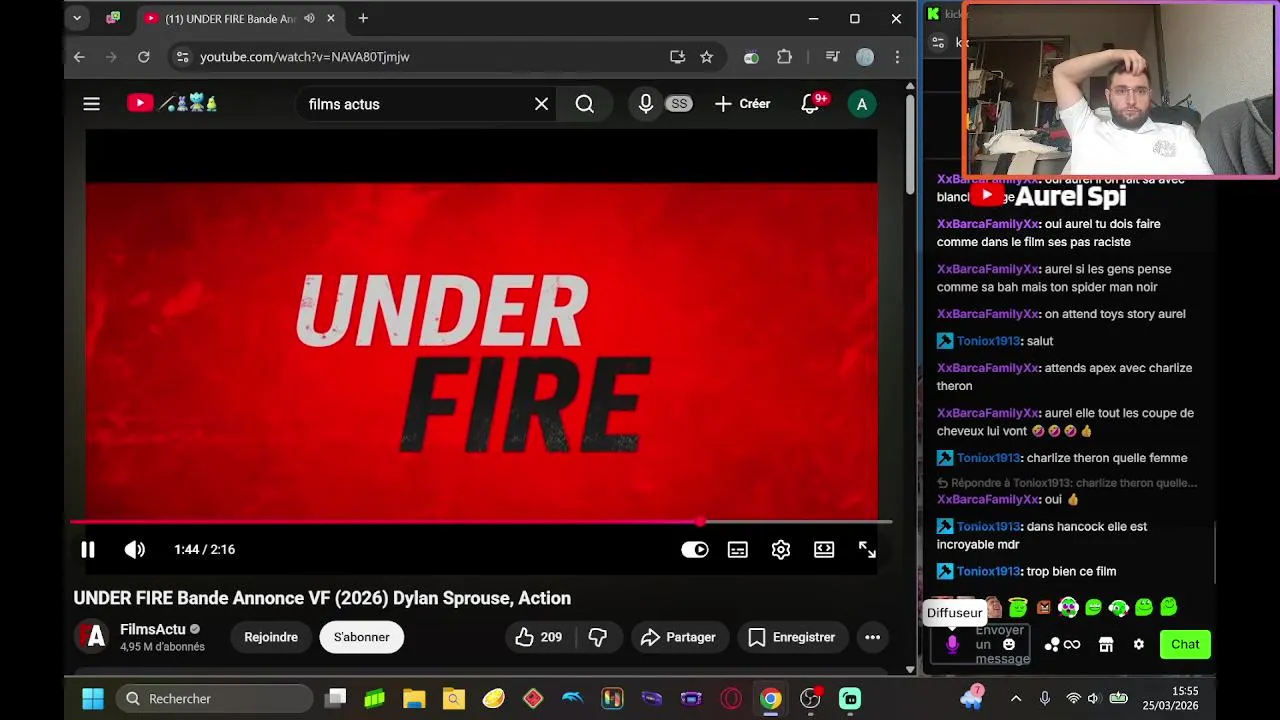This screenshot has width=1280, height=720.
Task: Open Chrome tab search dropdown arrow
Action: point(77,18)
